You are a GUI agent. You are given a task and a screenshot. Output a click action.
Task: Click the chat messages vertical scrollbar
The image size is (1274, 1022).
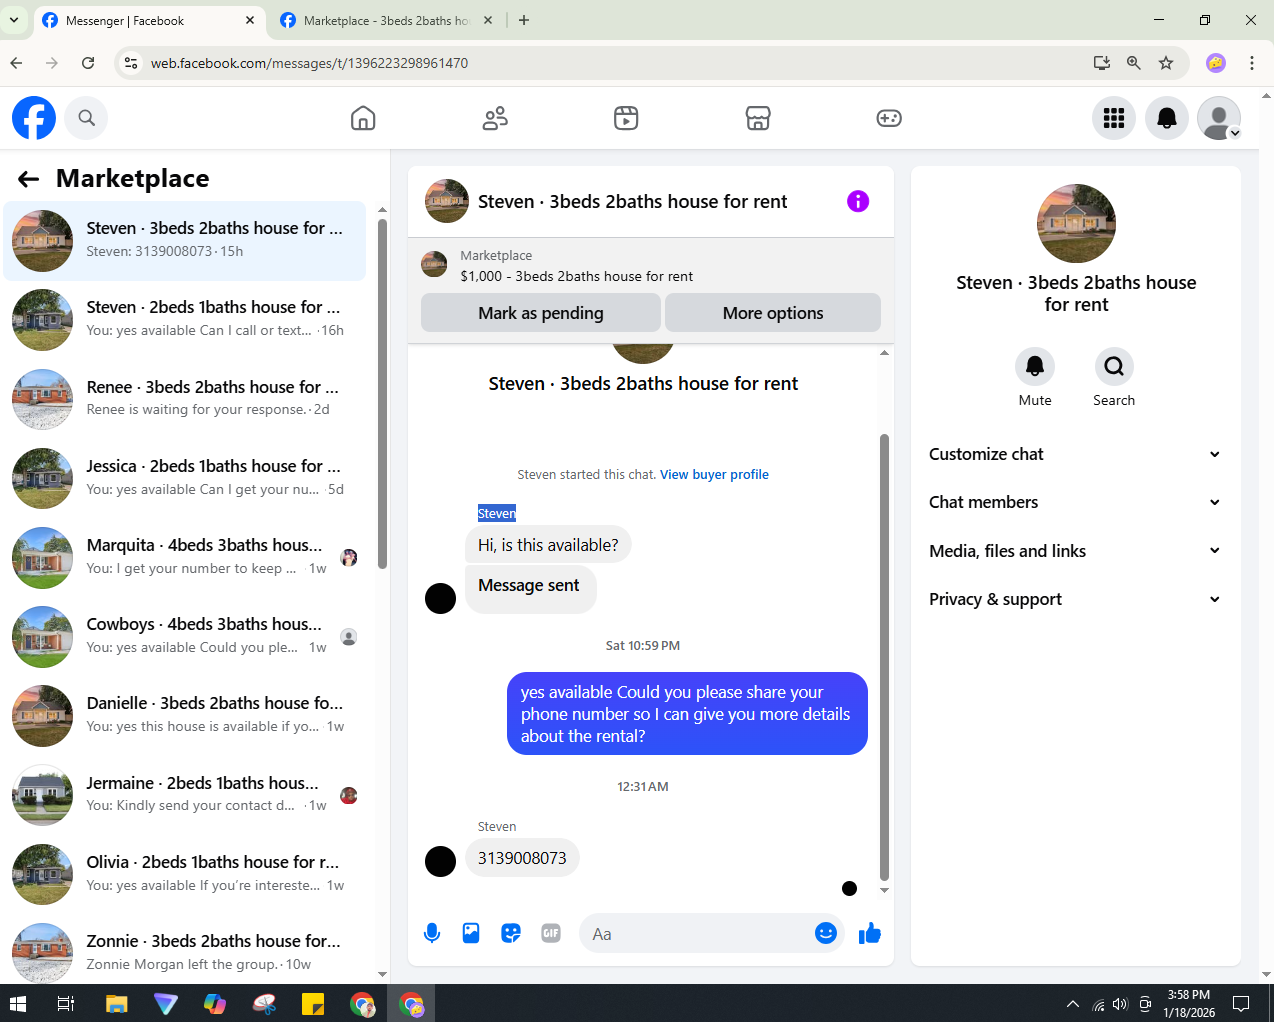pyautogui.click(x=884, y=656)
